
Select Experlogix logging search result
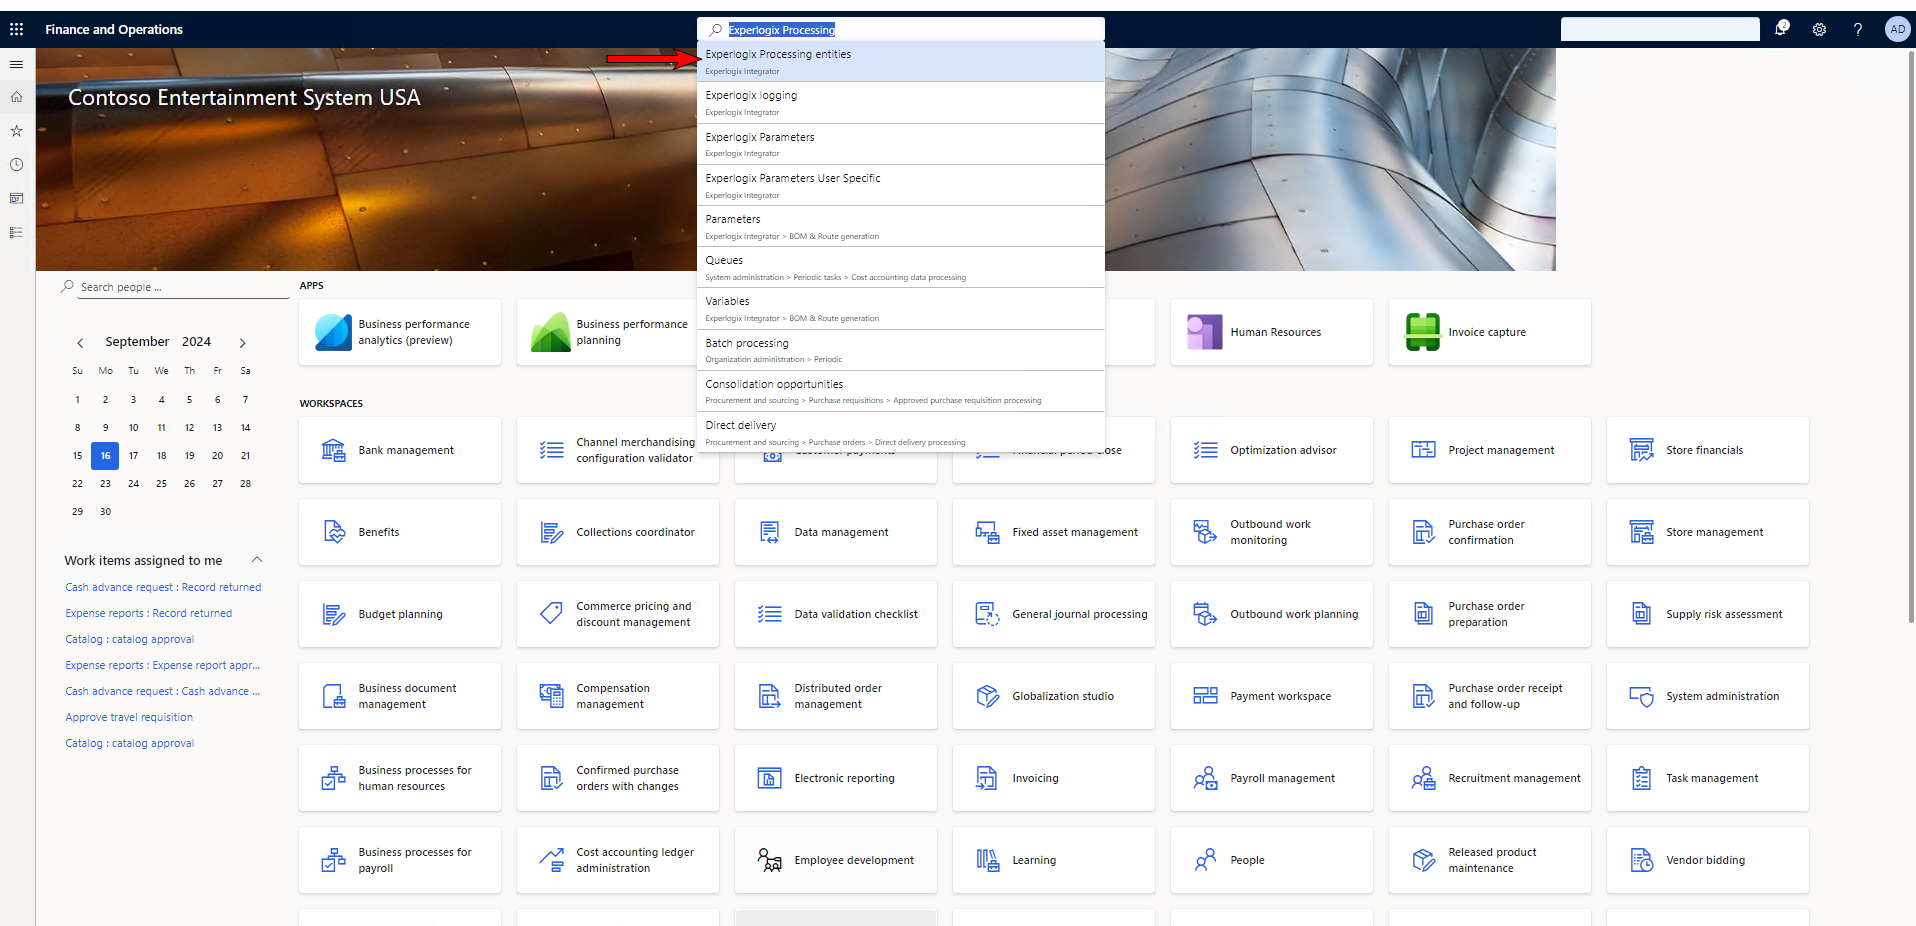pos(901,103)
